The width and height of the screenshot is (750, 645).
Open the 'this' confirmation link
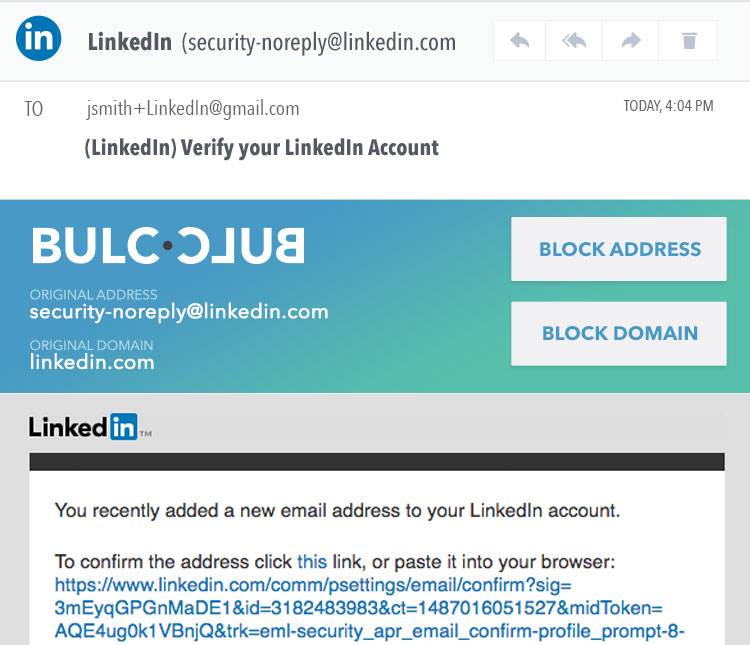tap(312, 561)
